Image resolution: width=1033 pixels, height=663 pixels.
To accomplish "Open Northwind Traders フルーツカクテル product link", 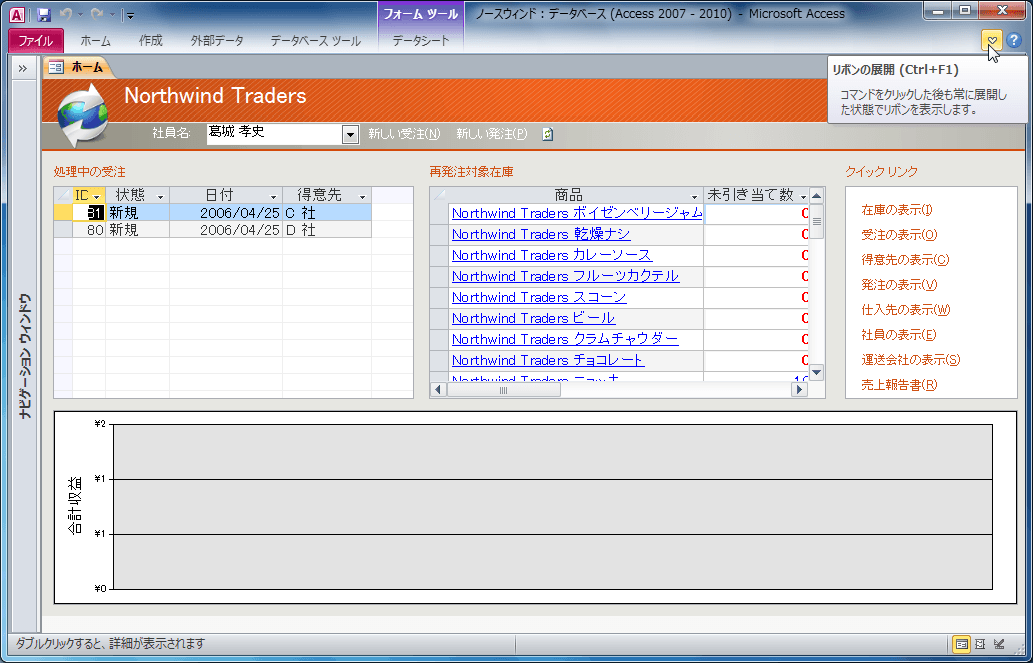I will click(x=565, y=276).
